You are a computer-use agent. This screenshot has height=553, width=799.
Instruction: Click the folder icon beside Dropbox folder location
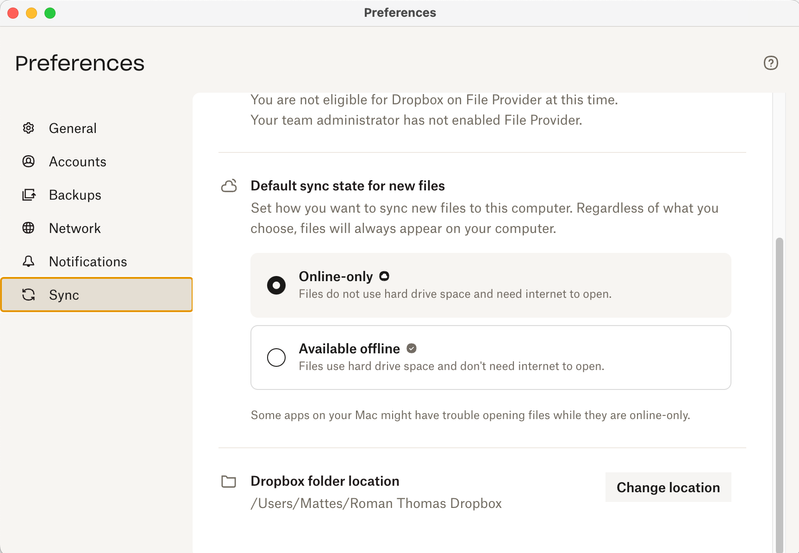point(229,482)
